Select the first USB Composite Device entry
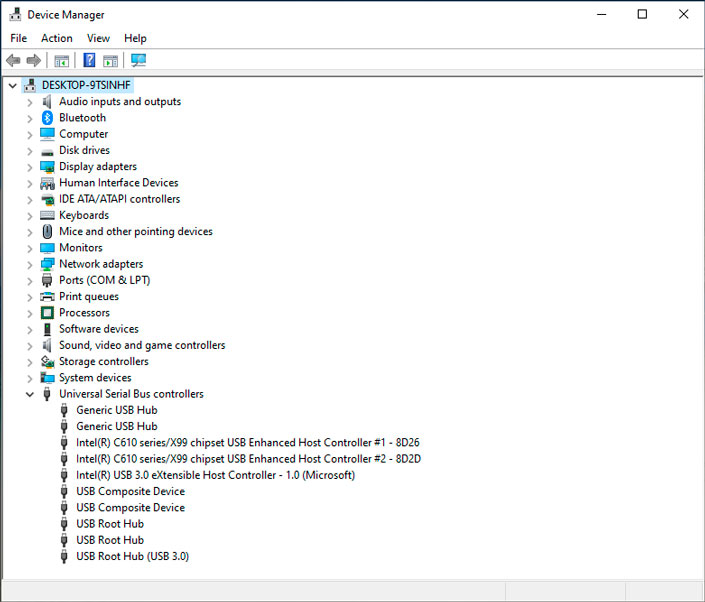Screen dimensions: 705x602 (x=130, y=491)
